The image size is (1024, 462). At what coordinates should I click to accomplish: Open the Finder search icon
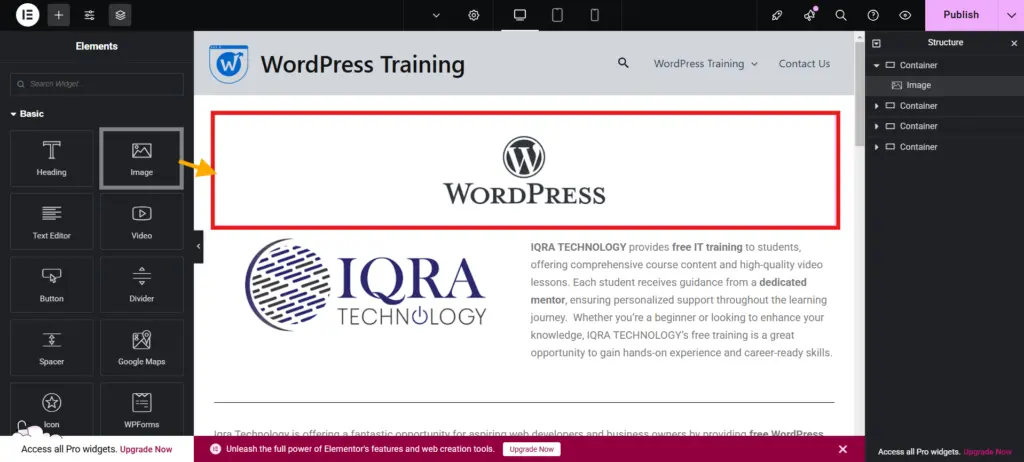841,15
